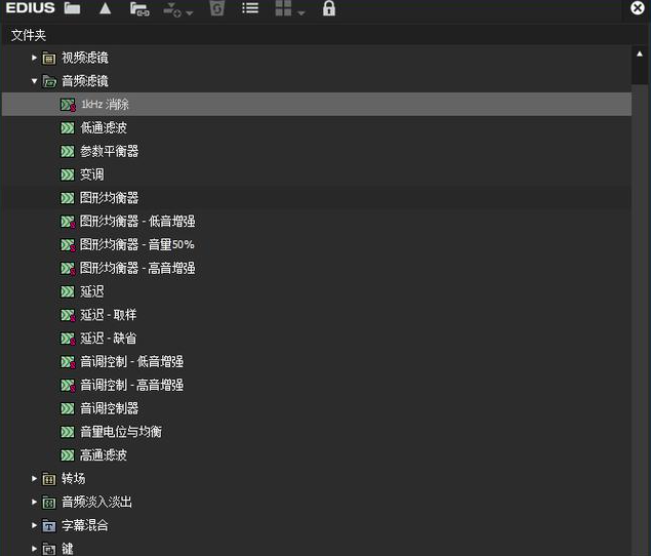Expand the 转场 folder arrow

click(x=34, y=478)
